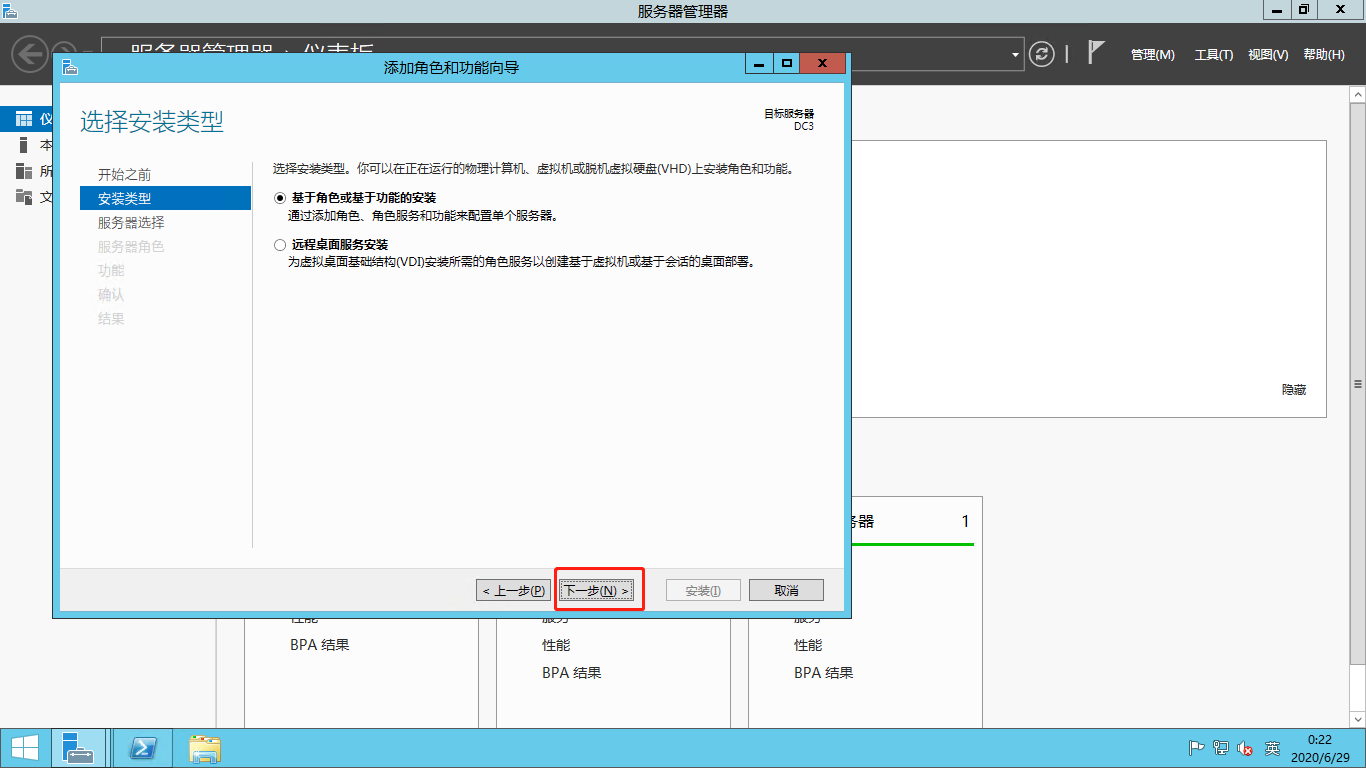Open the 工具(T) menu
1366x768 pixels.
1214,55
